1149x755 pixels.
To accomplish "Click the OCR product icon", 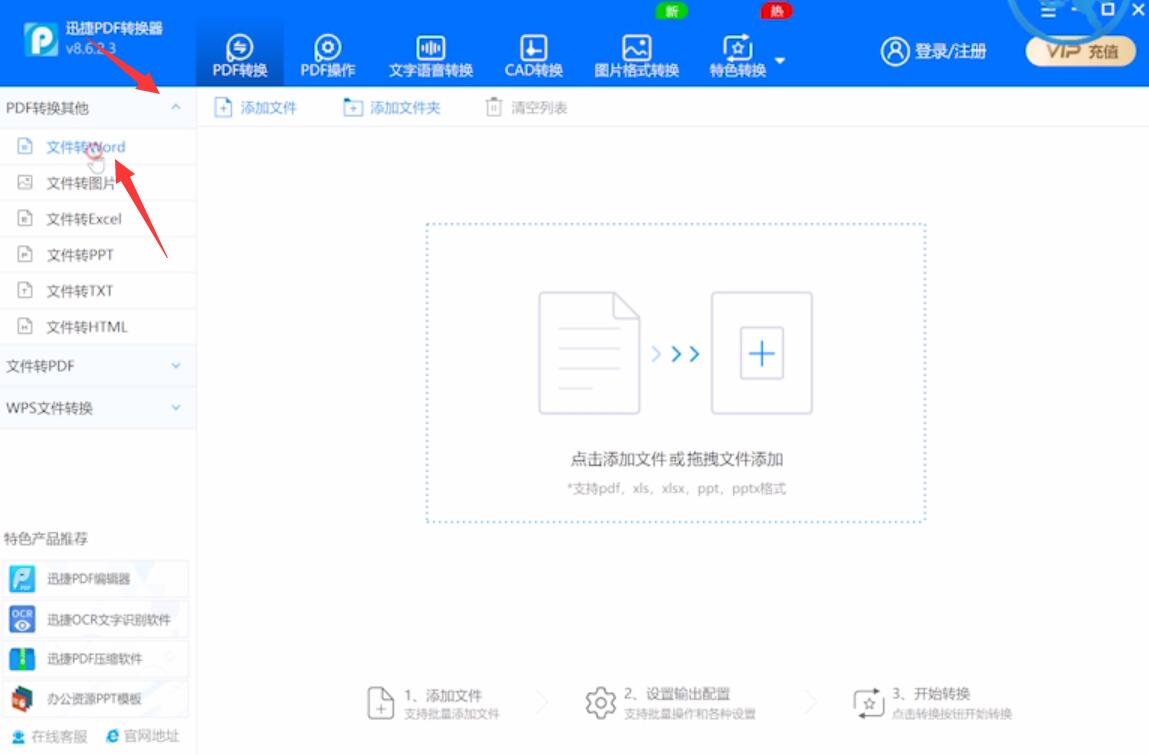I will click(x=22, y=619).
